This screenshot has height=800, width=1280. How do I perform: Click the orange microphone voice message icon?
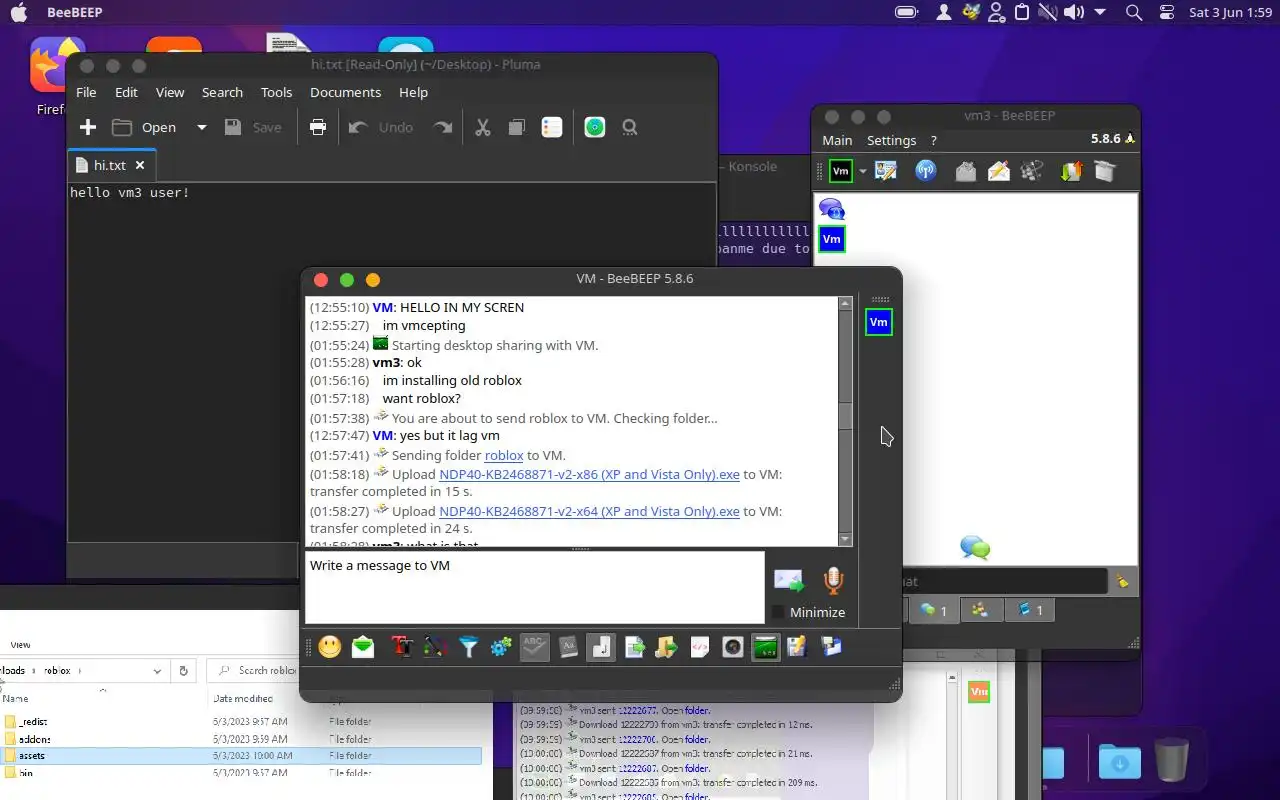(833, 580)
